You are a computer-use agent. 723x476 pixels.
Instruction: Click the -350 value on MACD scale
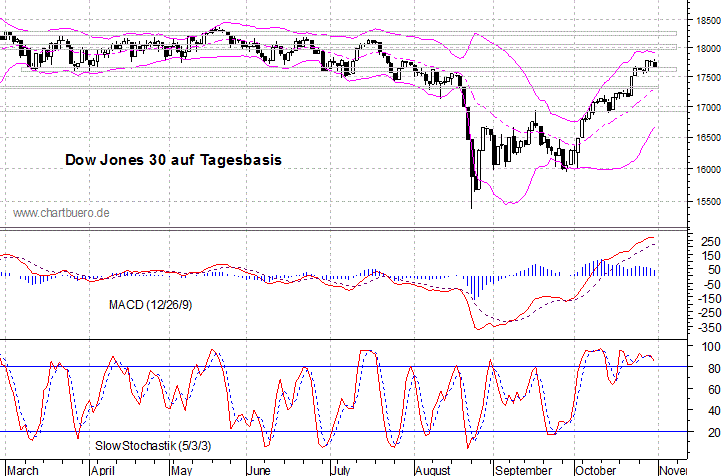tap(710, 328)
